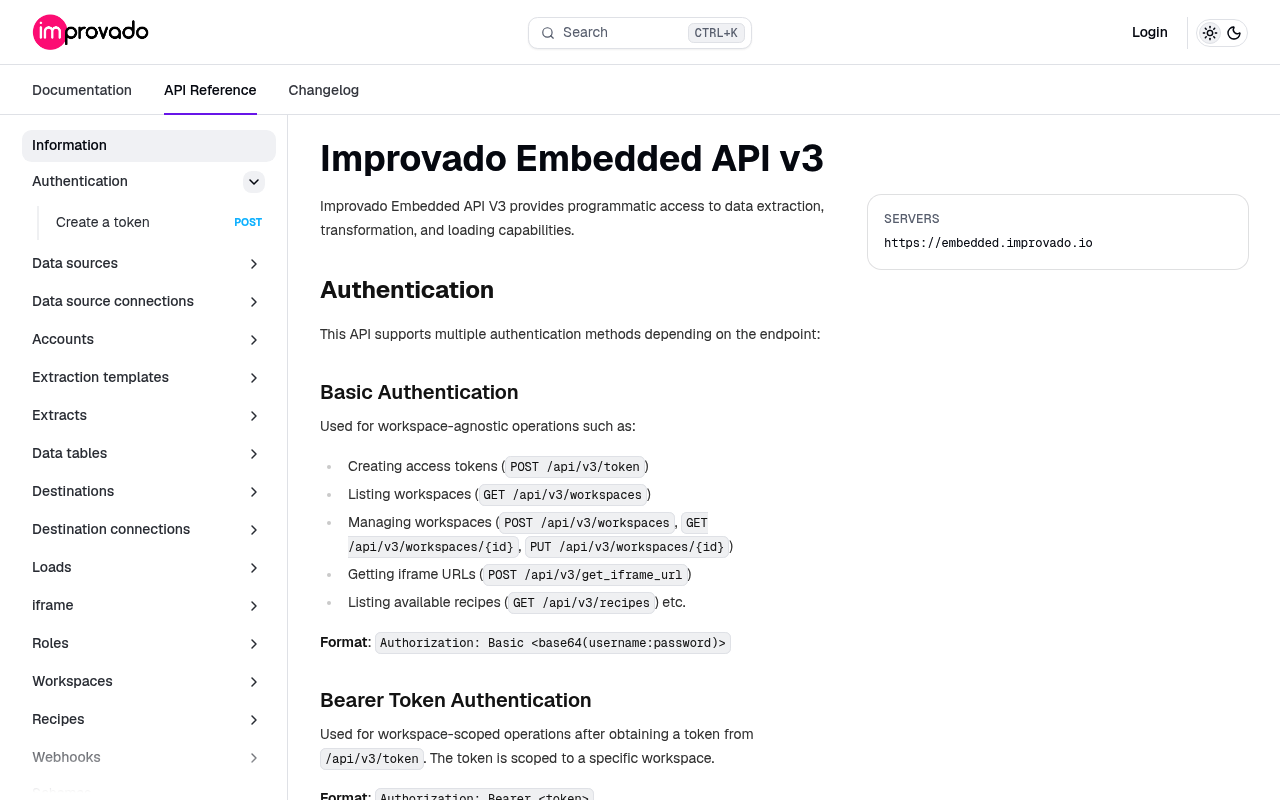
Task: Click the POST /api/v3/workspaces code snippet
Action: tap(587, 523)
